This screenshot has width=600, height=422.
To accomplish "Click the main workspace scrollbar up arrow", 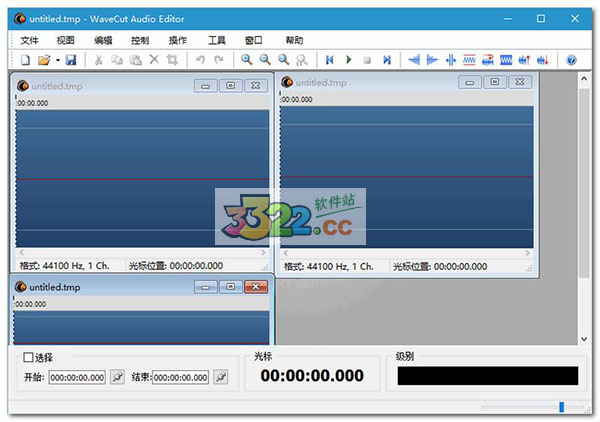I will [x=584, y=79].
